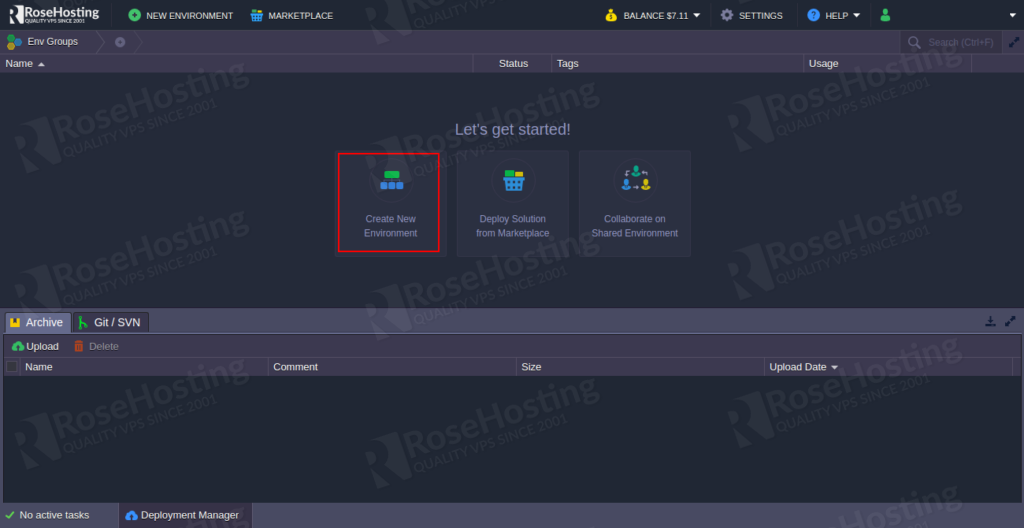The height and width of the screenshot is (528, 1024).
Task: Click the Env Groups breadcrumb
Action: (x=43, y=42)
